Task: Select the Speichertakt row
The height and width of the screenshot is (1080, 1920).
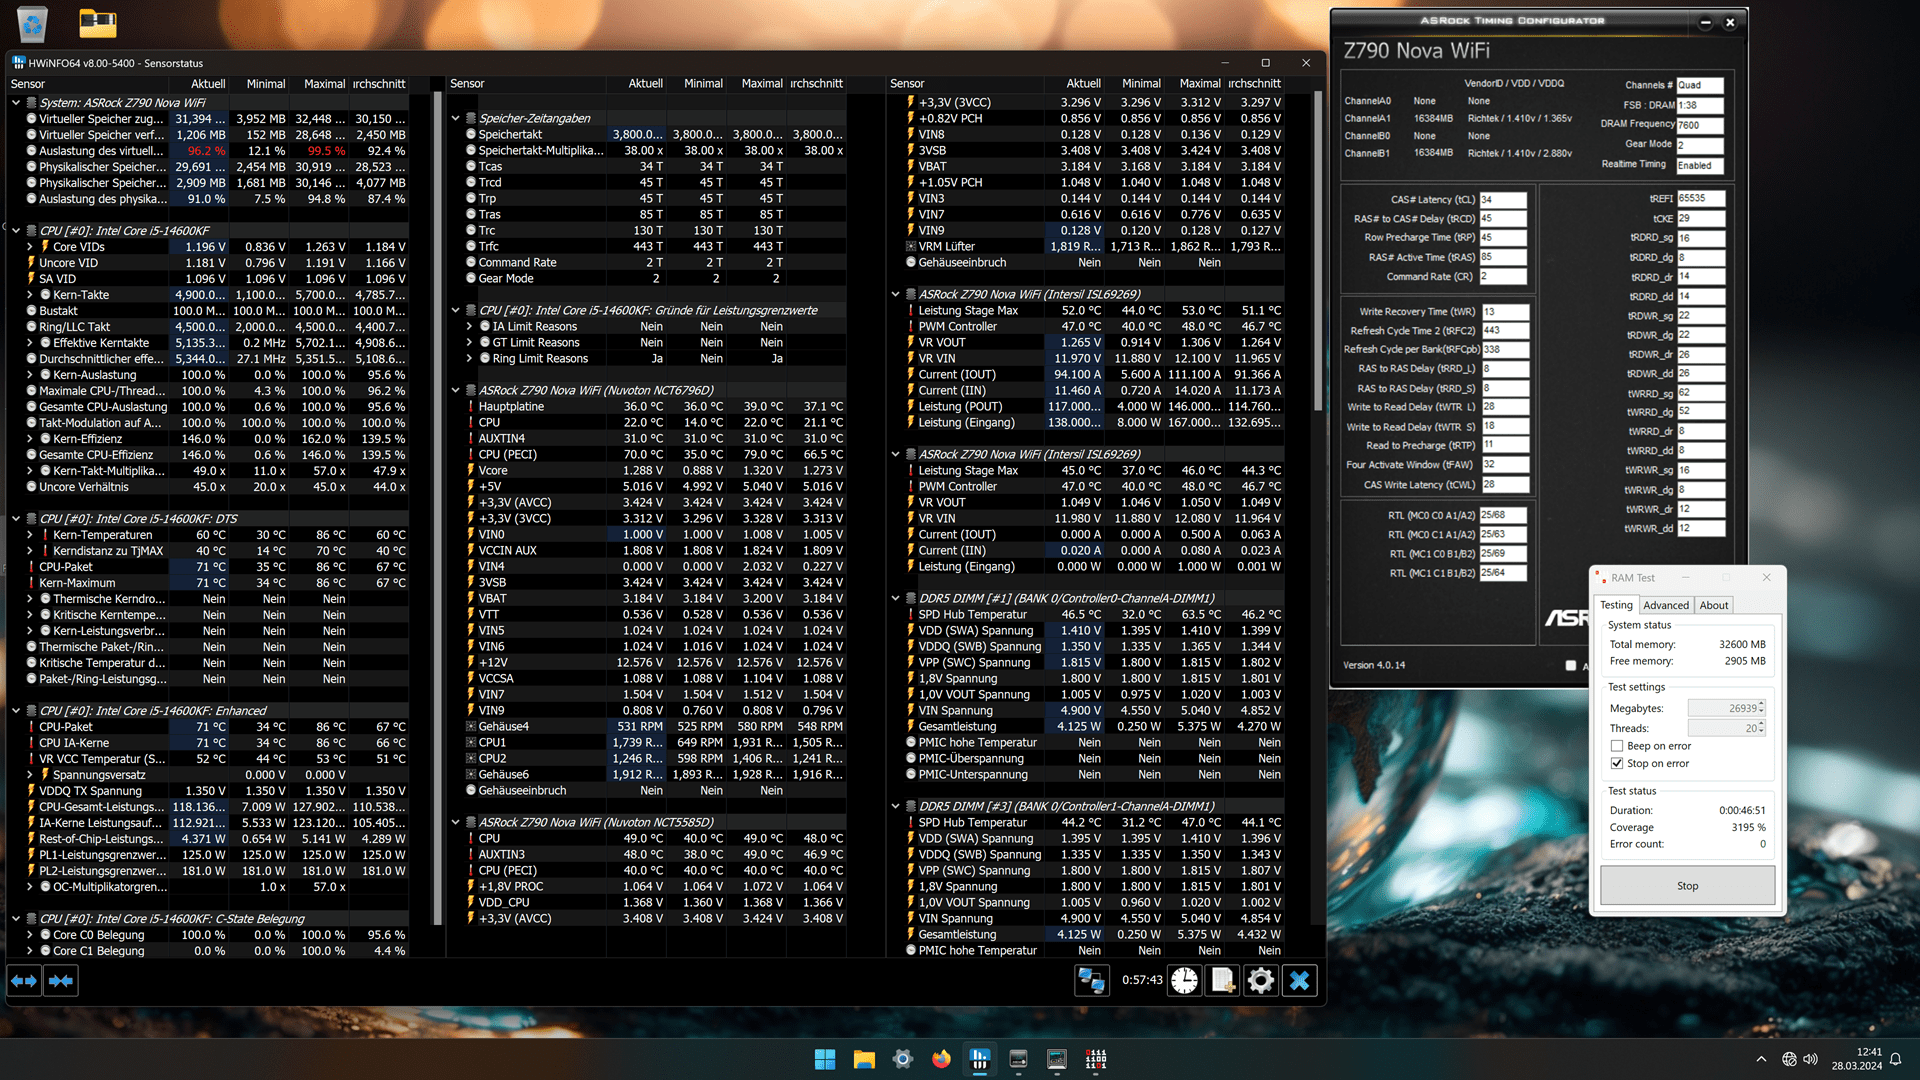Action: coord(655,134)
